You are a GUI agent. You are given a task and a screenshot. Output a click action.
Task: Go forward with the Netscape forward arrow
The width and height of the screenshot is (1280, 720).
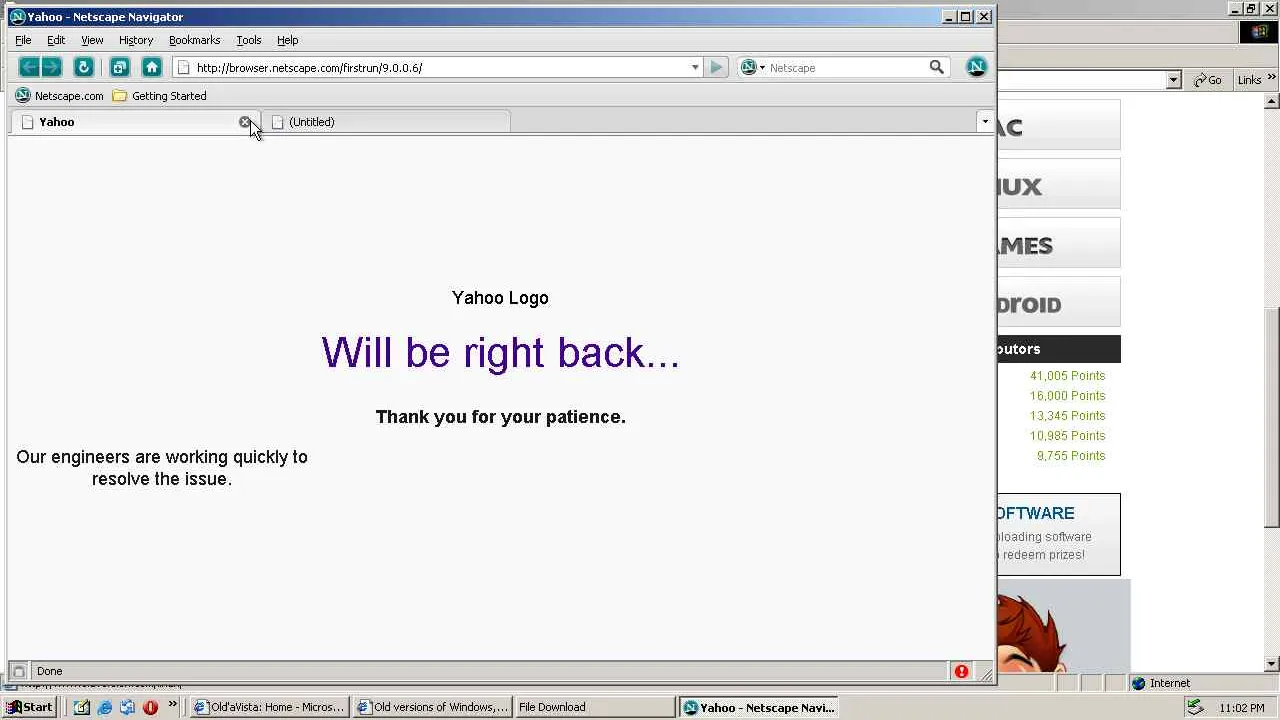tap(52, 67)
